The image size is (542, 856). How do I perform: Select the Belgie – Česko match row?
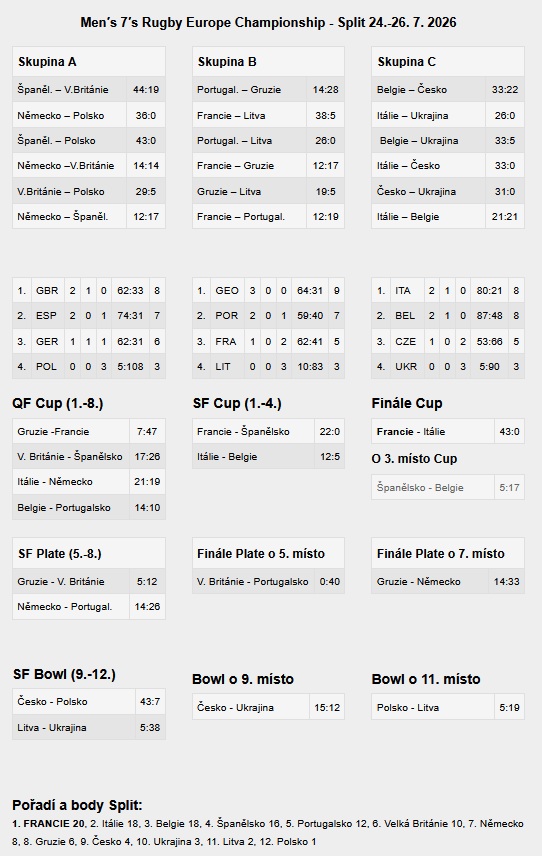(x=448, y=90)
